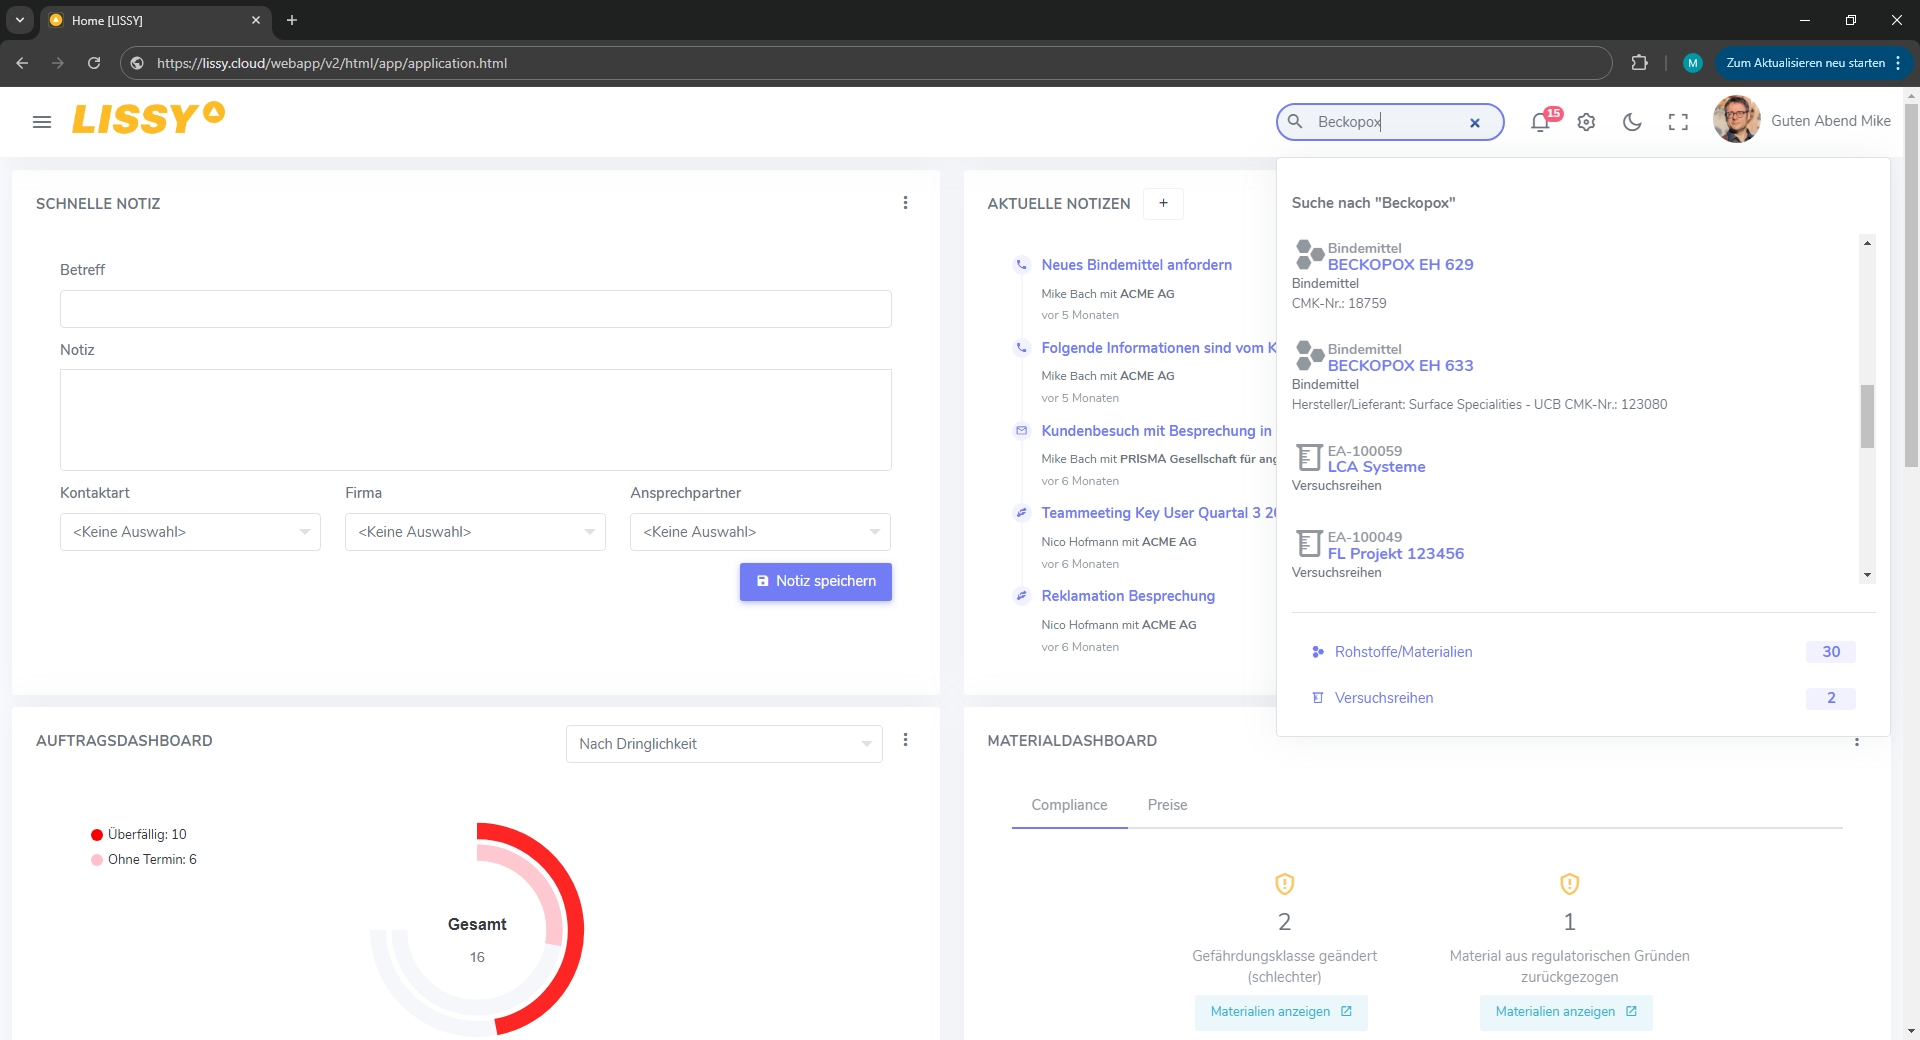Open search result BECKOPOX EH 629
1920x1040 pixels.
click(x=1400, y=265)
